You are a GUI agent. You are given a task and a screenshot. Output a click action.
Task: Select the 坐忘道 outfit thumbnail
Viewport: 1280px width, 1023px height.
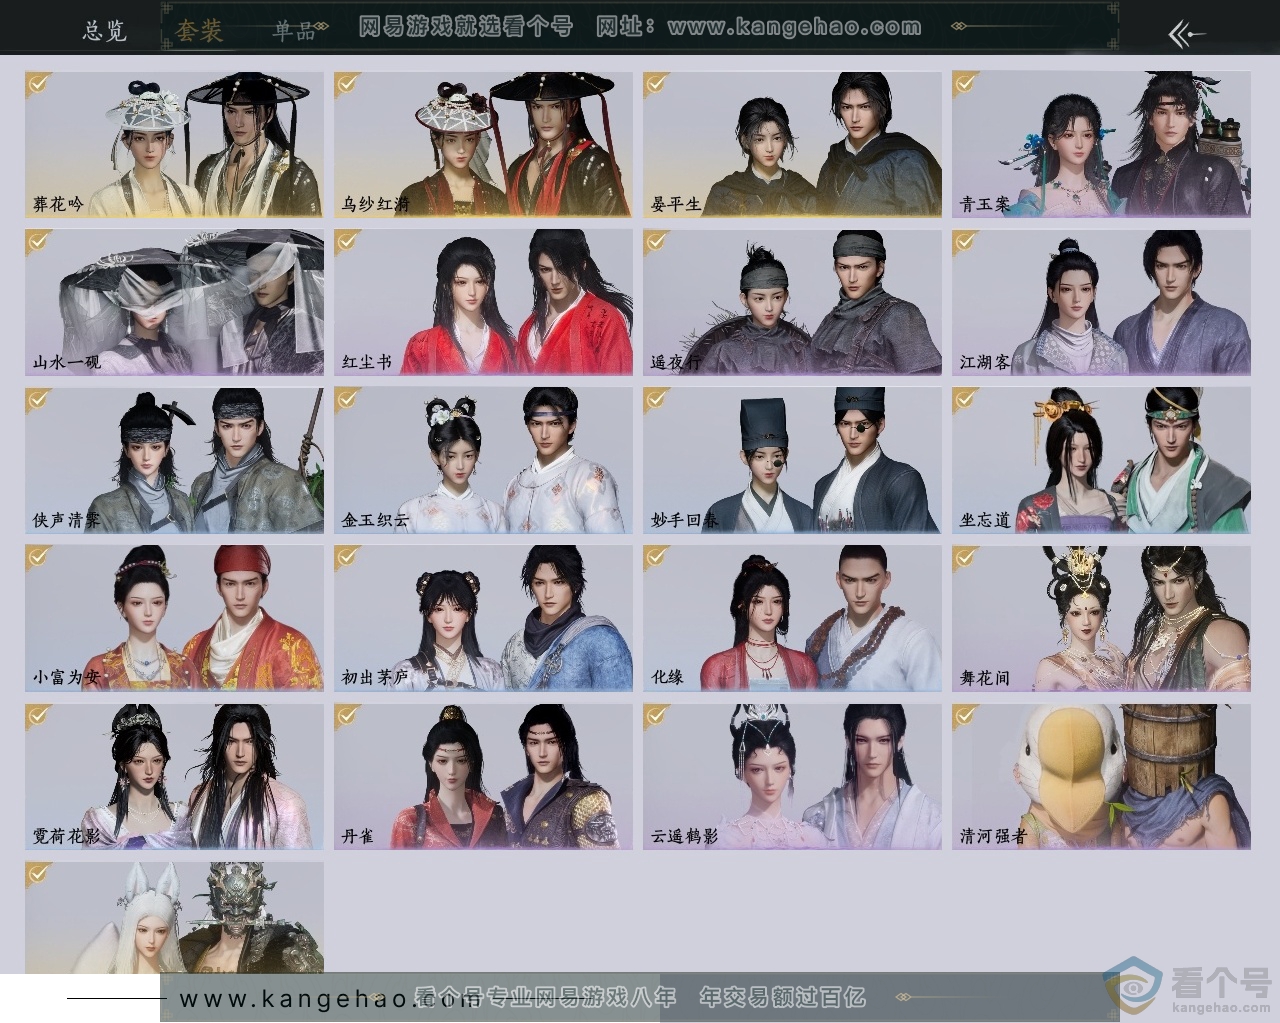tap(1101, 460)
